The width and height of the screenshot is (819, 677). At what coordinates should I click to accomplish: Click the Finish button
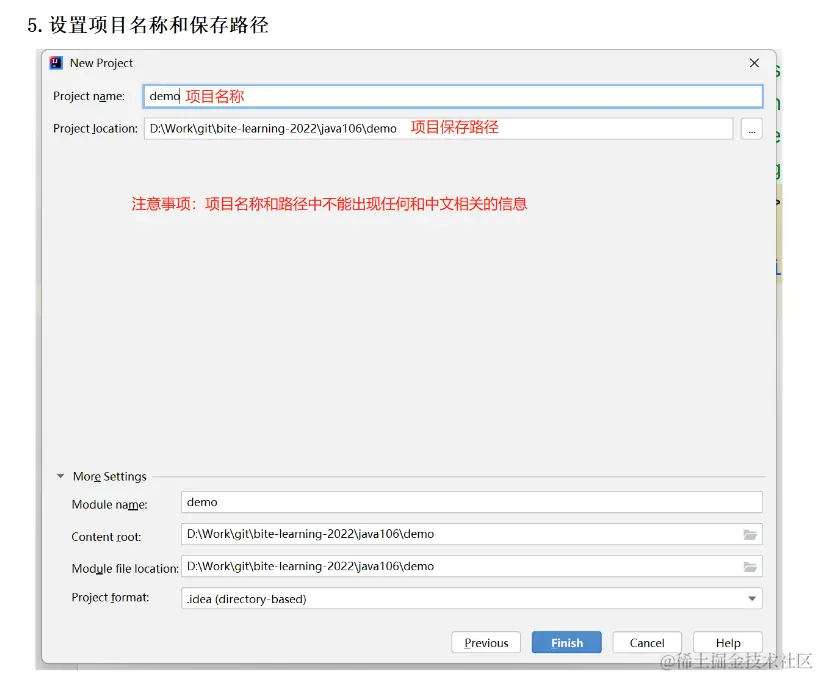567,643
